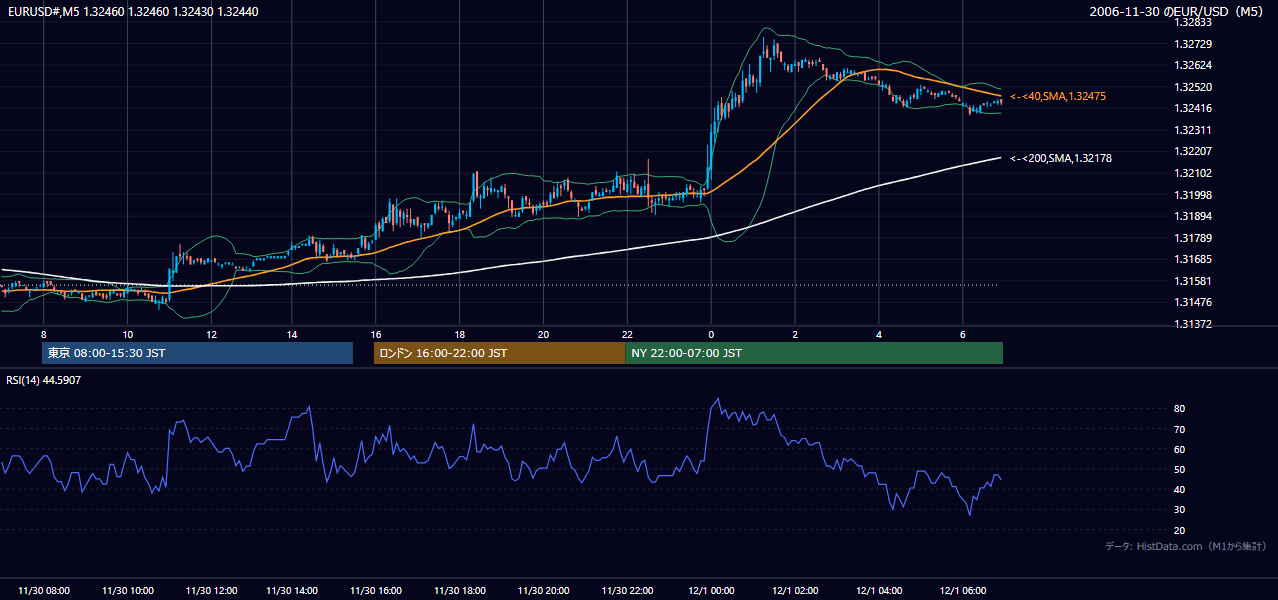Click price axis value 1.31581
1278x600 pixels.
tap(1194, 281)
